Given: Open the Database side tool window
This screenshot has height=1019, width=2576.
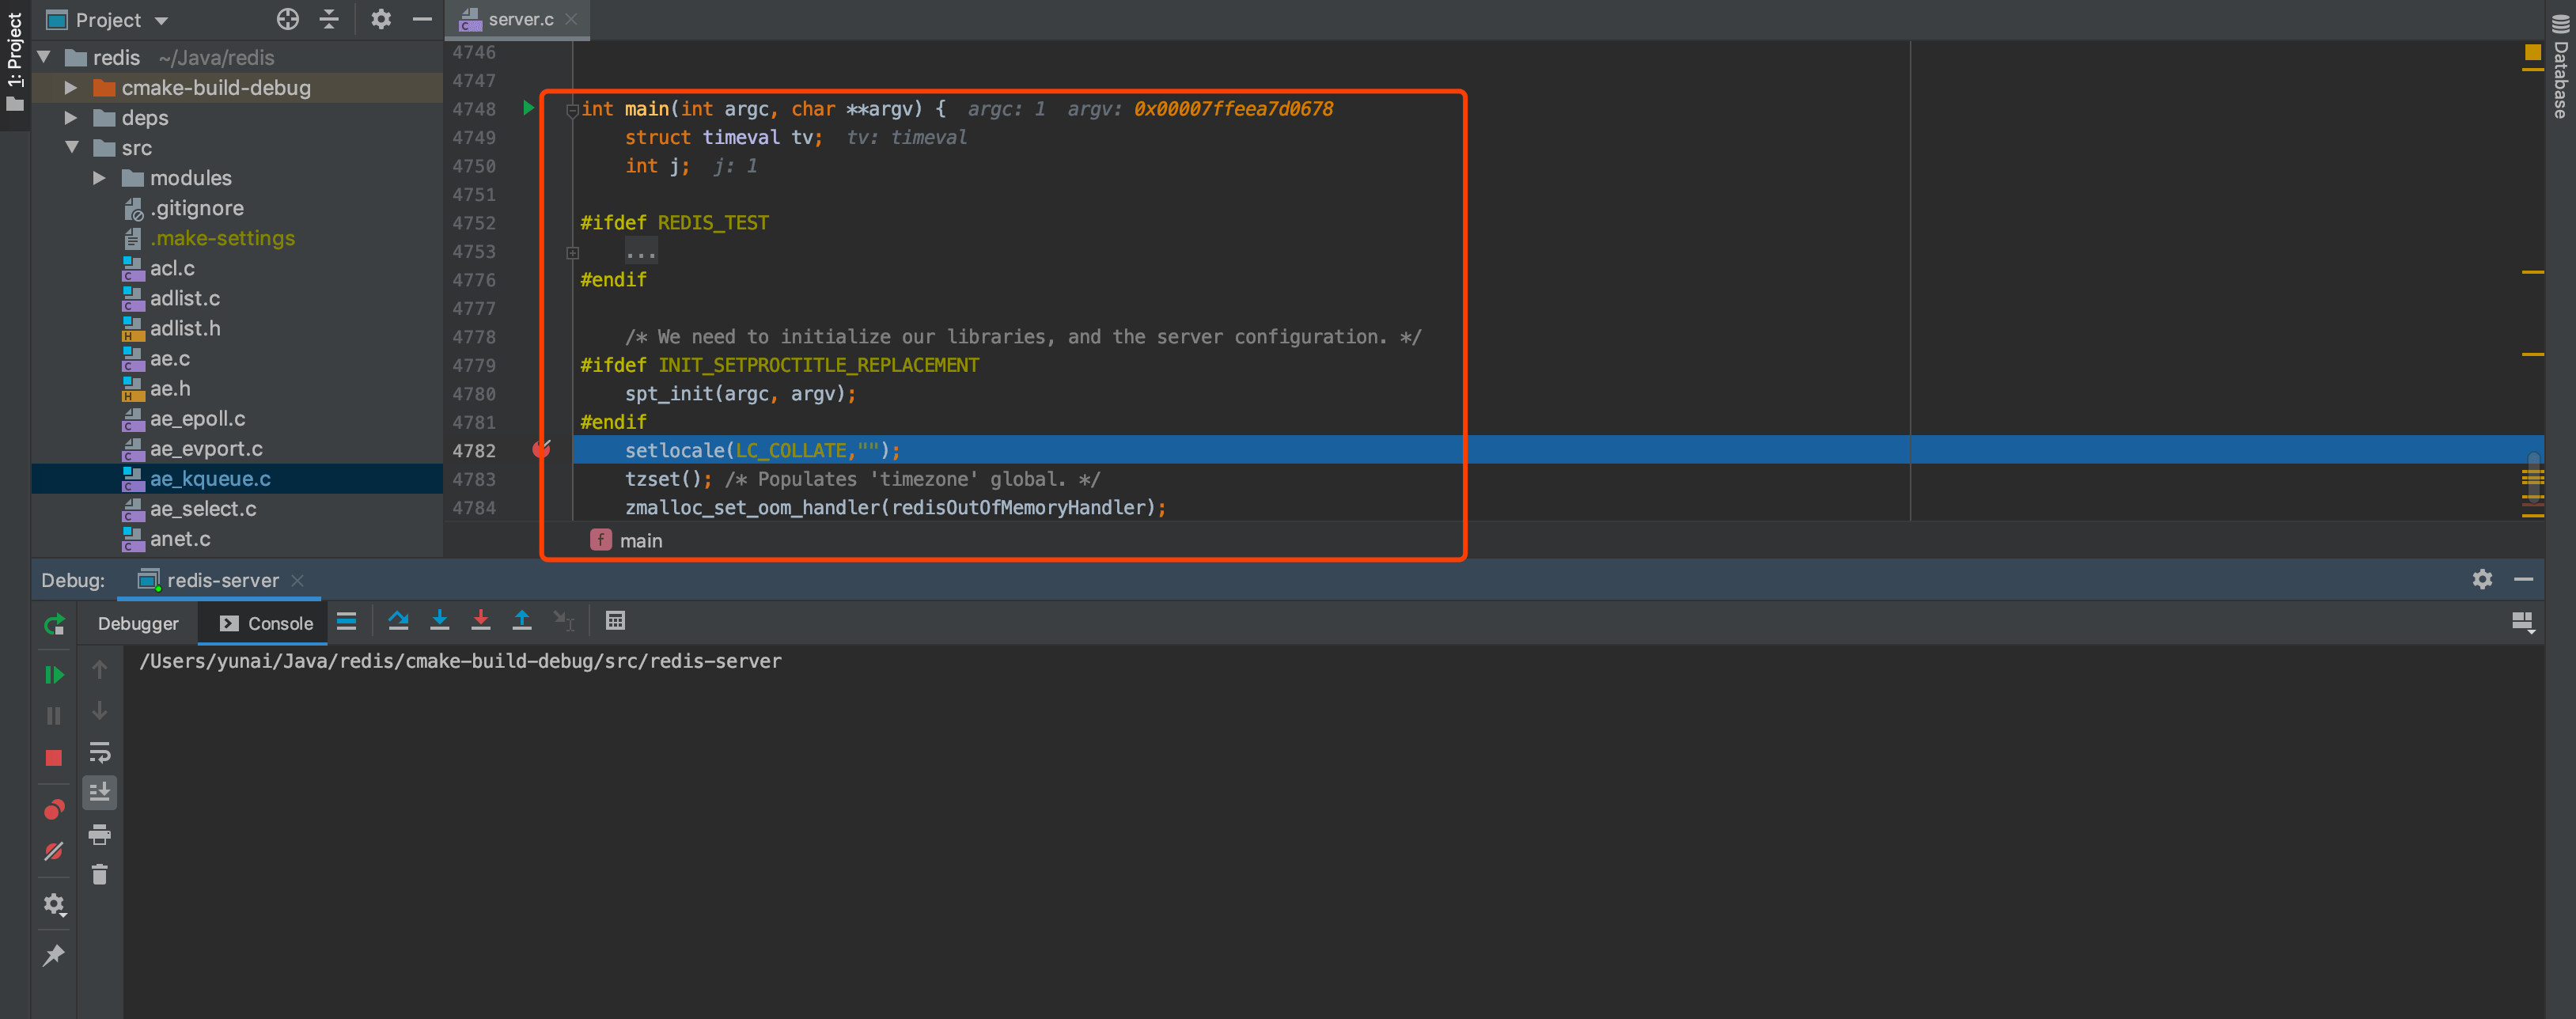Looking at the screenshot, I should pyautogui.click(x=2560, y=65).
